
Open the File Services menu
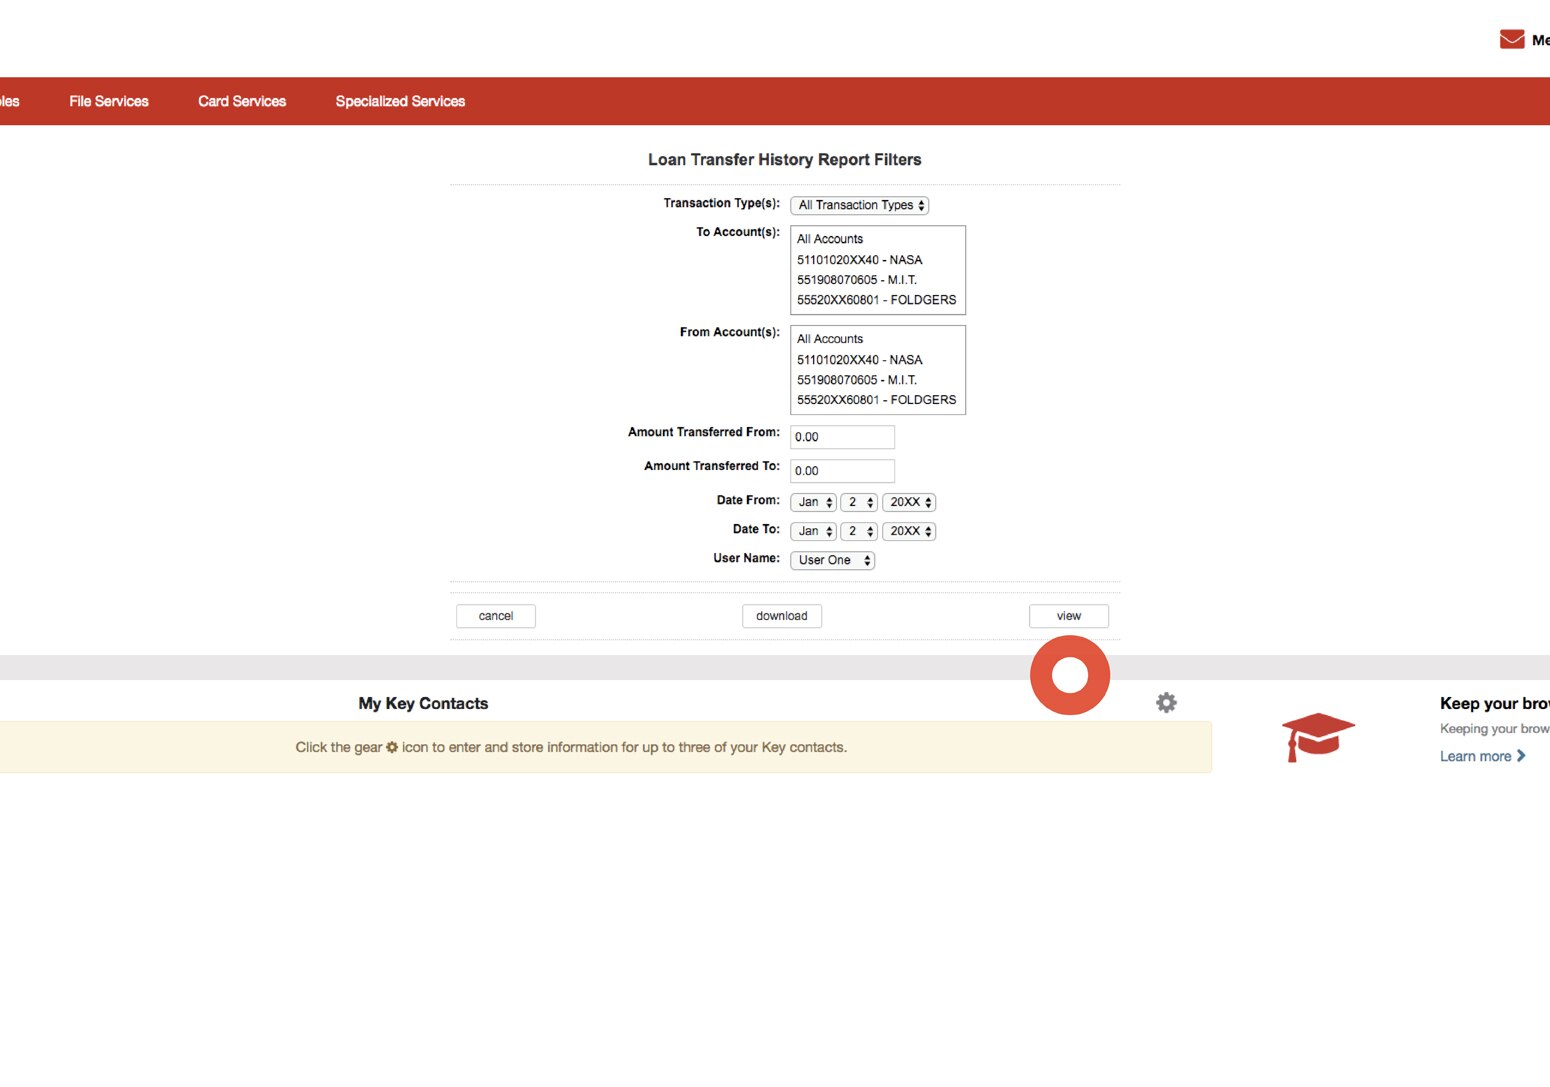click(x=108, y=101)
